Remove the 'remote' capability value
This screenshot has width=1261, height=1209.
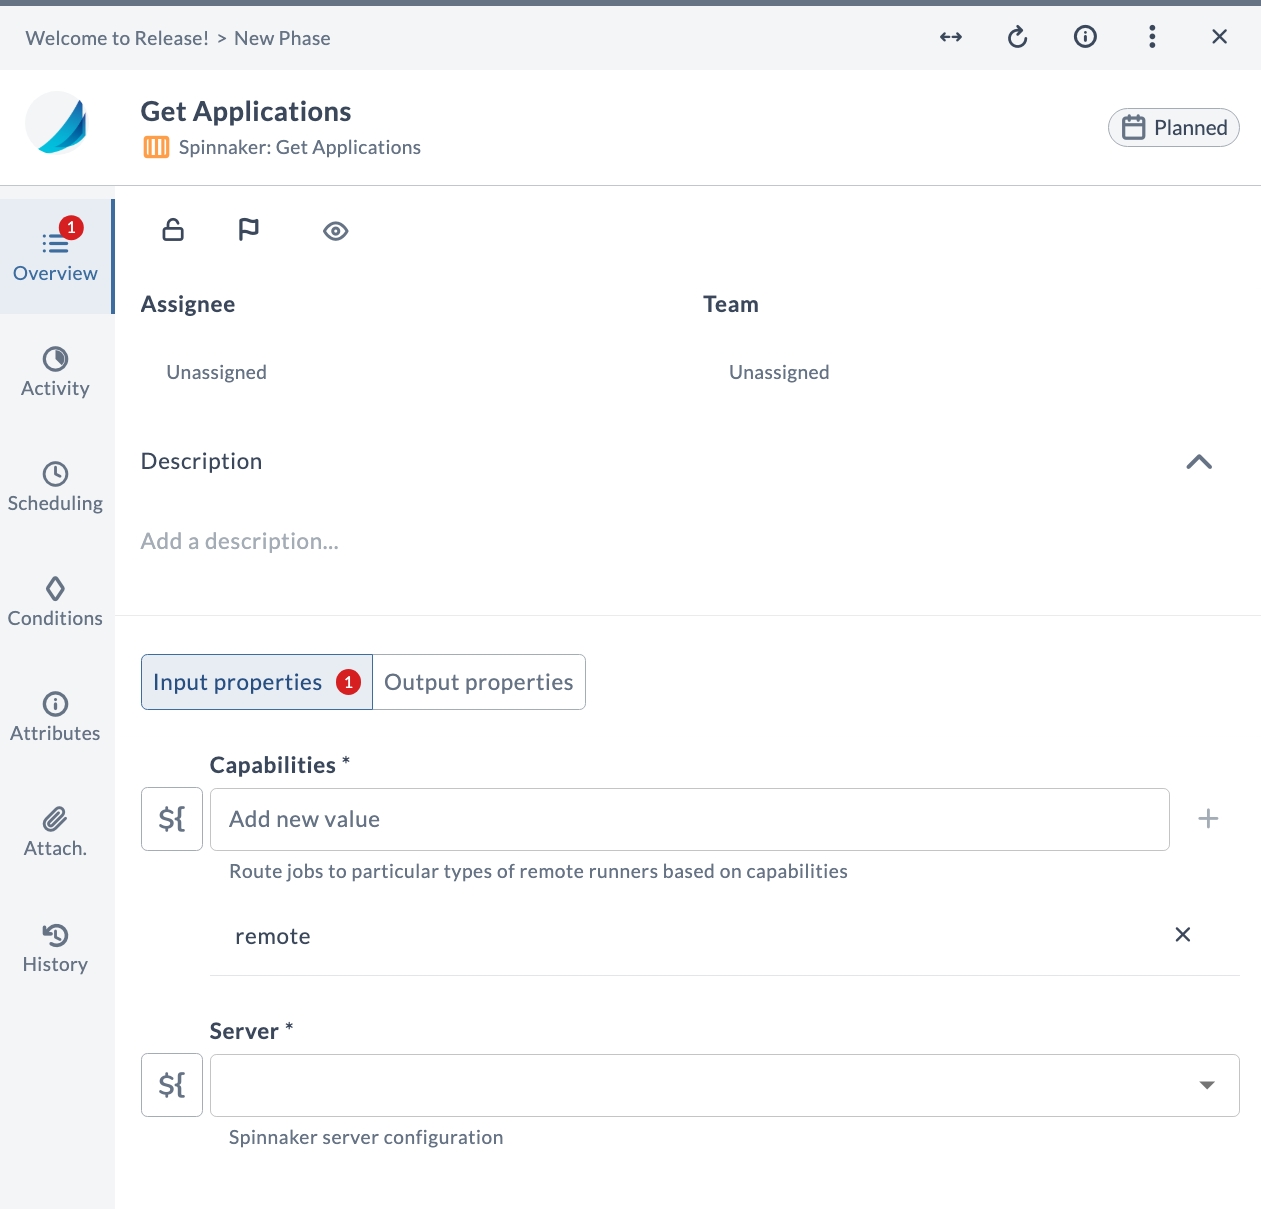point(1182,935)
